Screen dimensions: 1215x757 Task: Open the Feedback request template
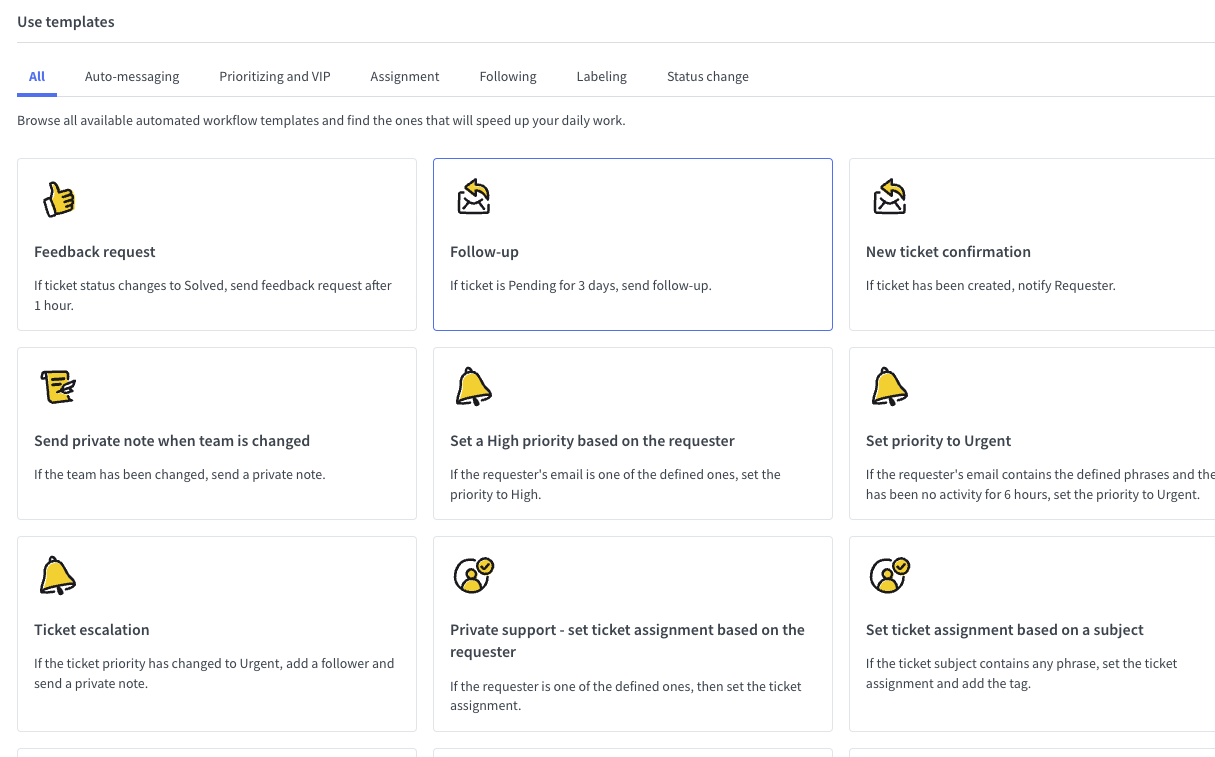point(217,244)
